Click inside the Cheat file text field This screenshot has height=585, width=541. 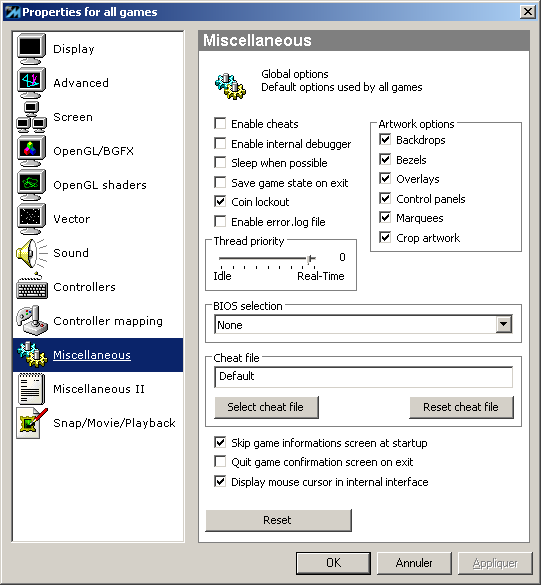(x=363, y=377)
